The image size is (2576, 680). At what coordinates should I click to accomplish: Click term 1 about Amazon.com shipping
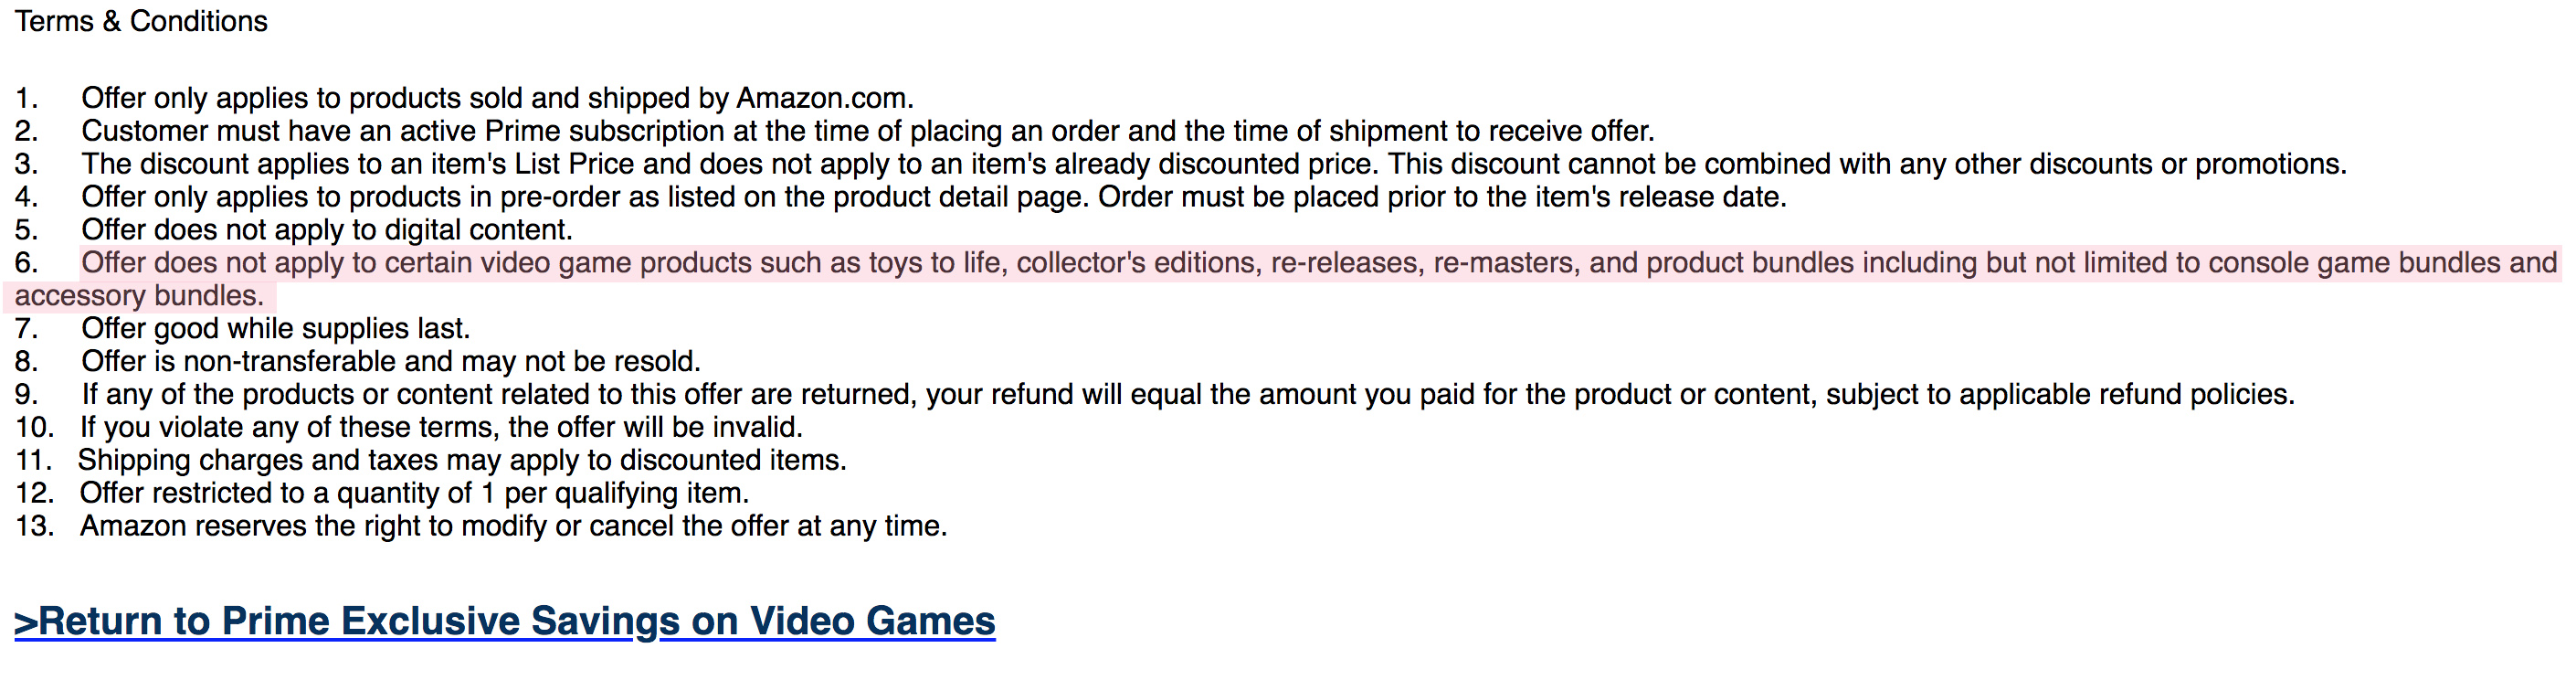click(497, 98)
